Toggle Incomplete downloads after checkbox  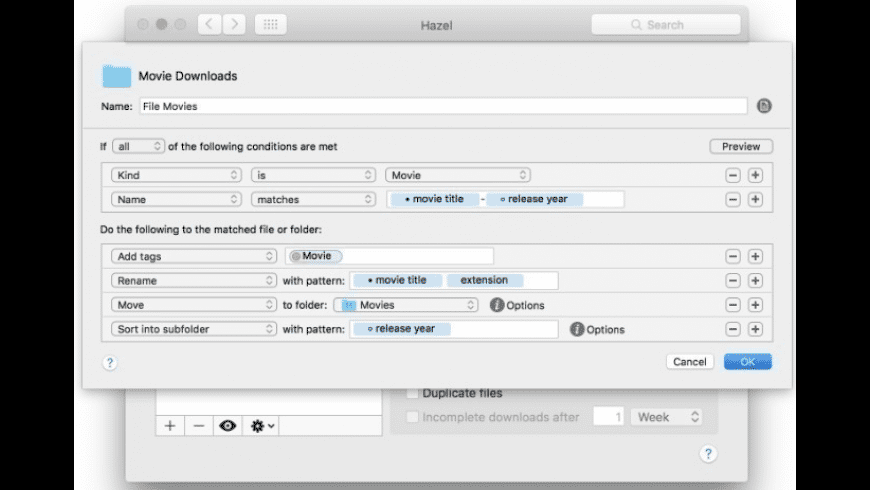point(412,417)
